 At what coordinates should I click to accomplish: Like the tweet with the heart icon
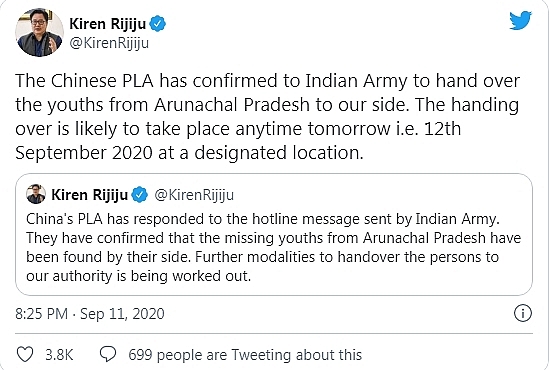(25, 354)
